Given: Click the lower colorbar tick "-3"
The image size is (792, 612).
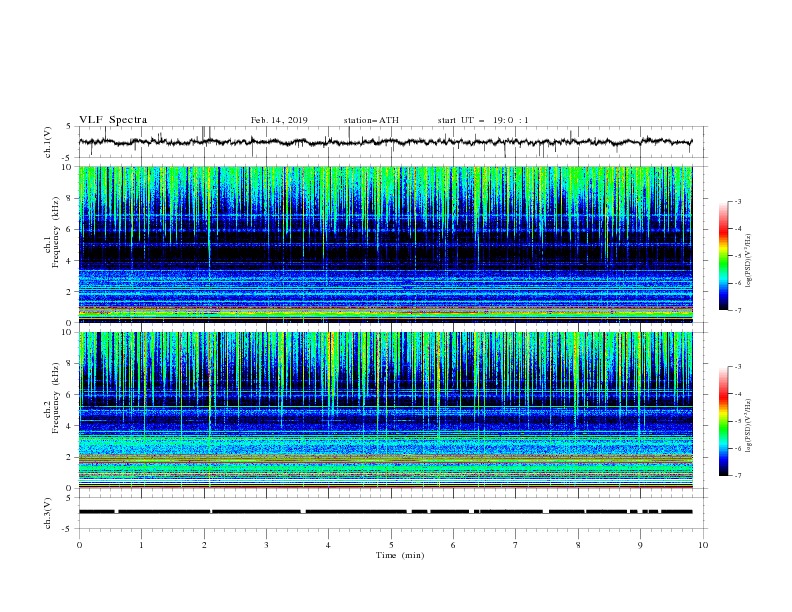Looking at the screenshot, I should [x=738, y=367].
